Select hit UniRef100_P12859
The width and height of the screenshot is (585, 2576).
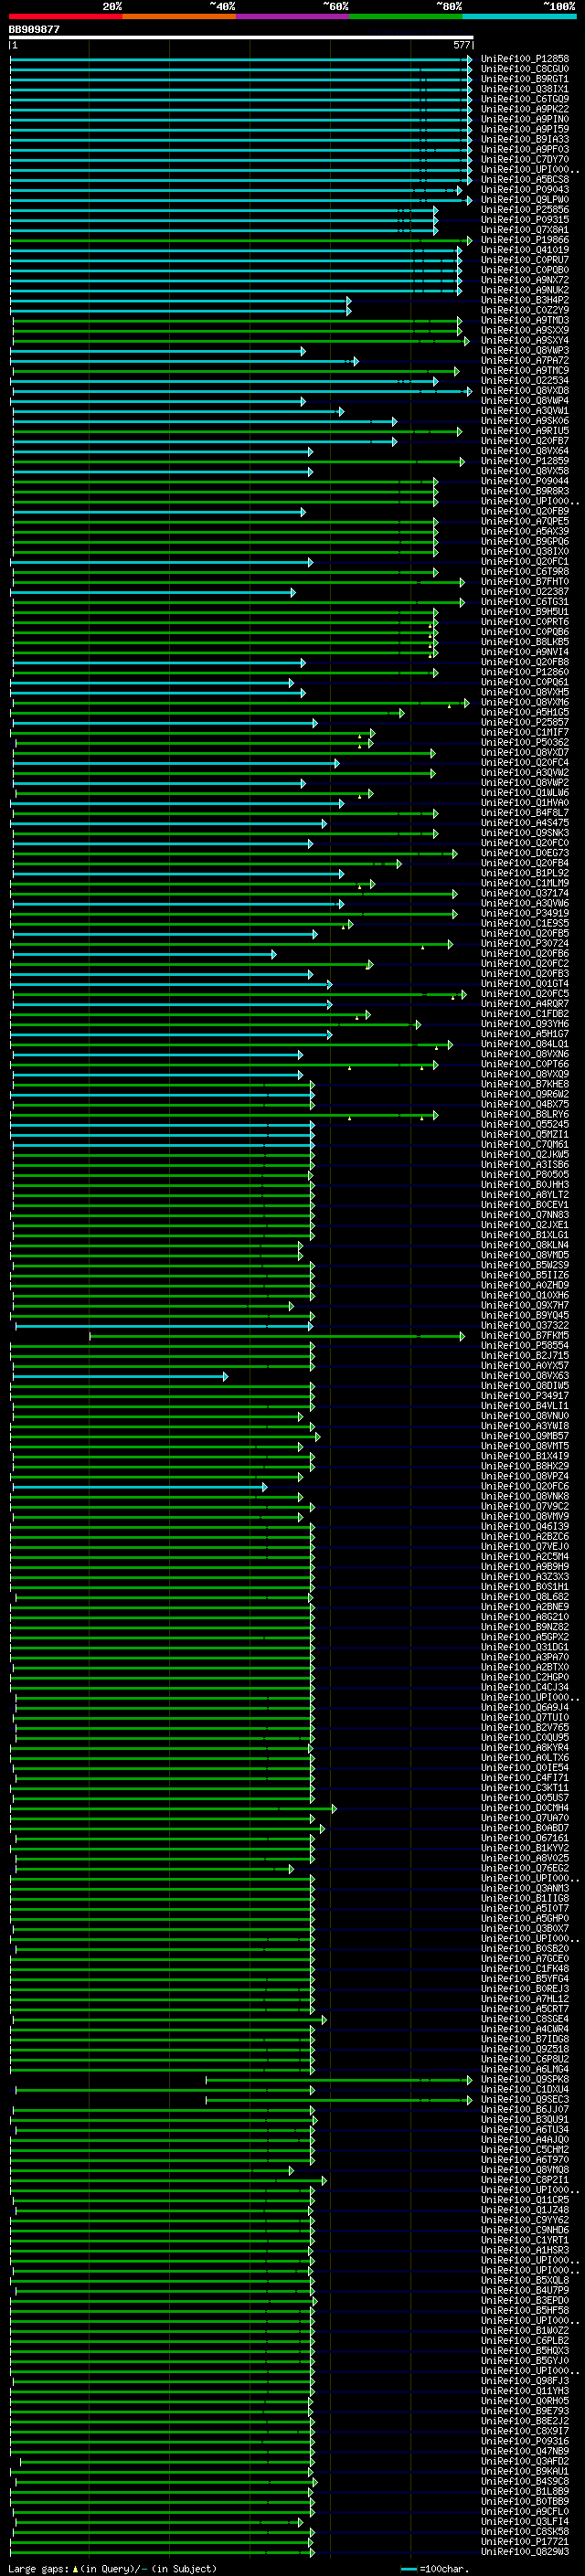pyautogui.click(x=525, y=461)
